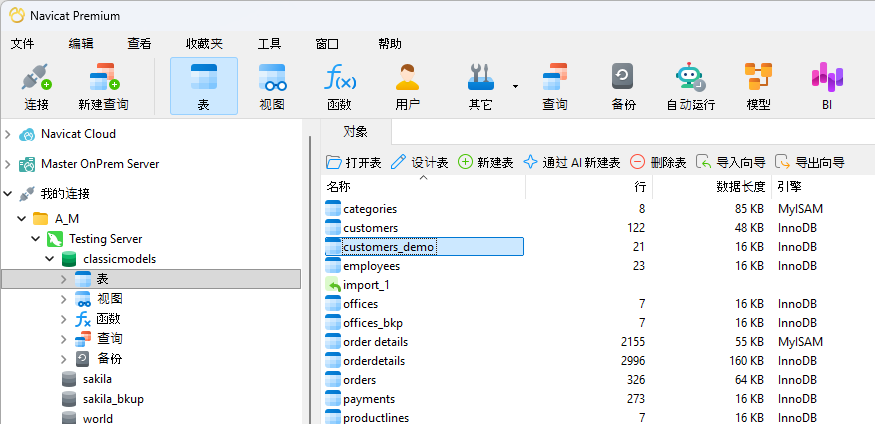Select the 表 (Table) toolbar button
Image resolution: width=875 pixels, height=424 pixels.
point(204,86)
